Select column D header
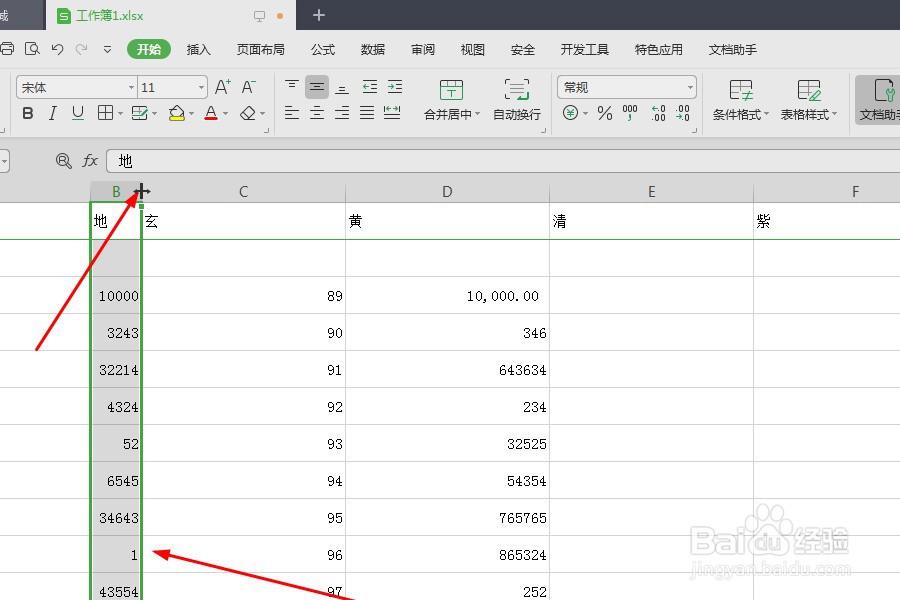The width and height of the screenshot is (900, 600). pyautogui.click(x=447, y=192)
